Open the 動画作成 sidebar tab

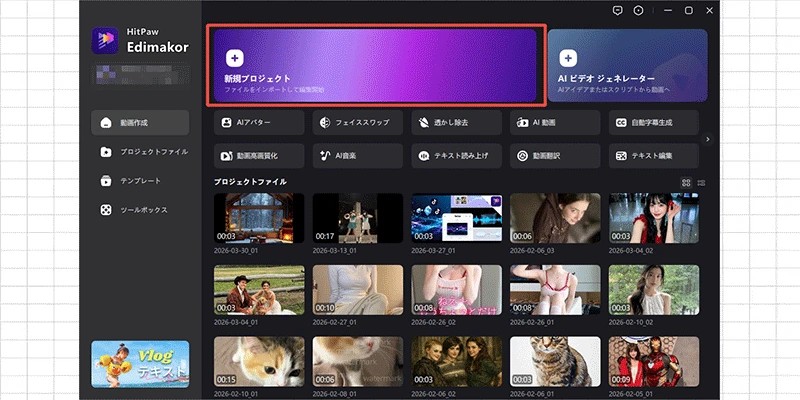point(140,123)
